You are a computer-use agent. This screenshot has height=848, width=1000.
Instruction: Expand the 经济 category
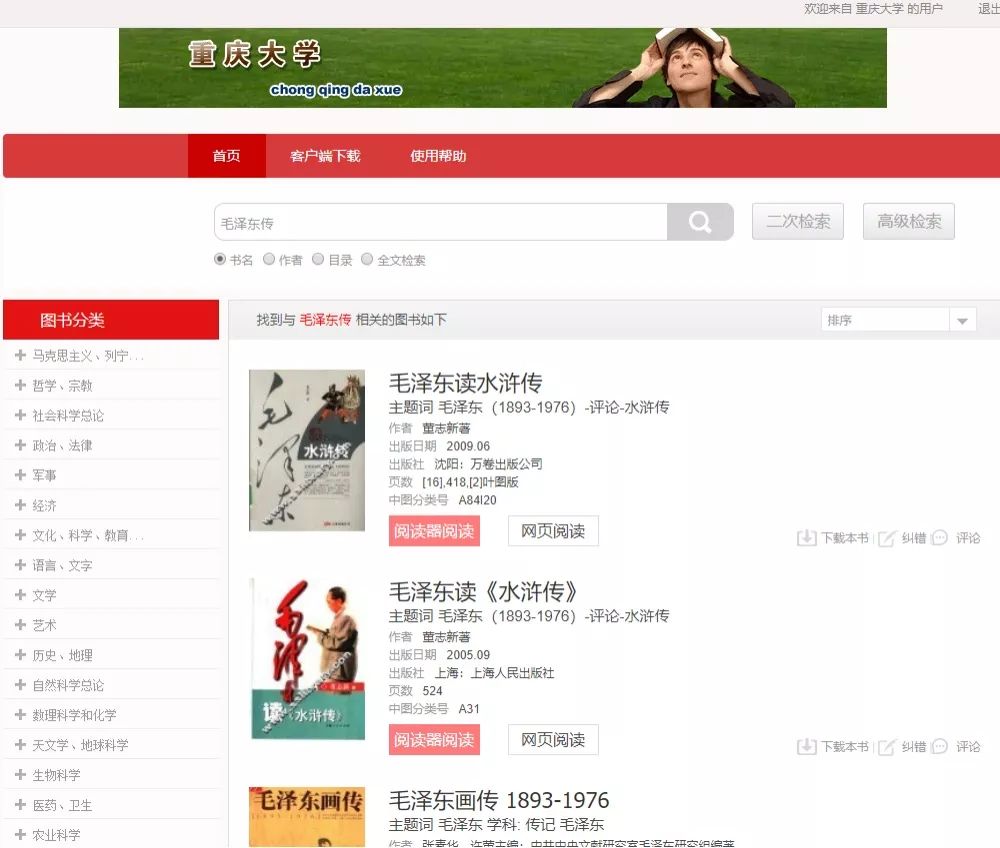click(x=20, y=505)
